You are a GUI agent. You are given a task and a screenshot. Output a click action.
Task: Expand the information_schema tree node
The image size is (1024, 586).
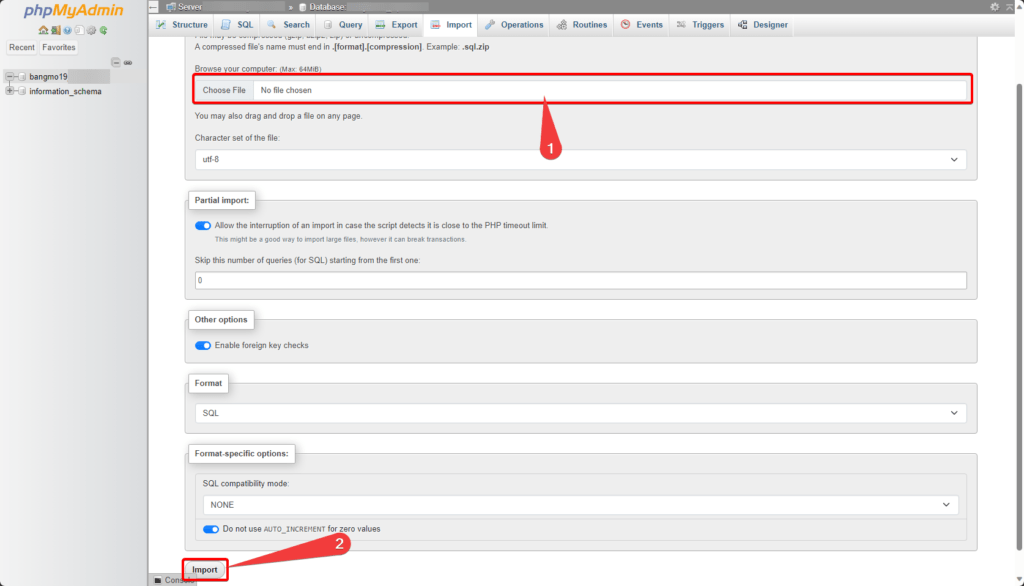pyautogui.click(x=10, y=91)
